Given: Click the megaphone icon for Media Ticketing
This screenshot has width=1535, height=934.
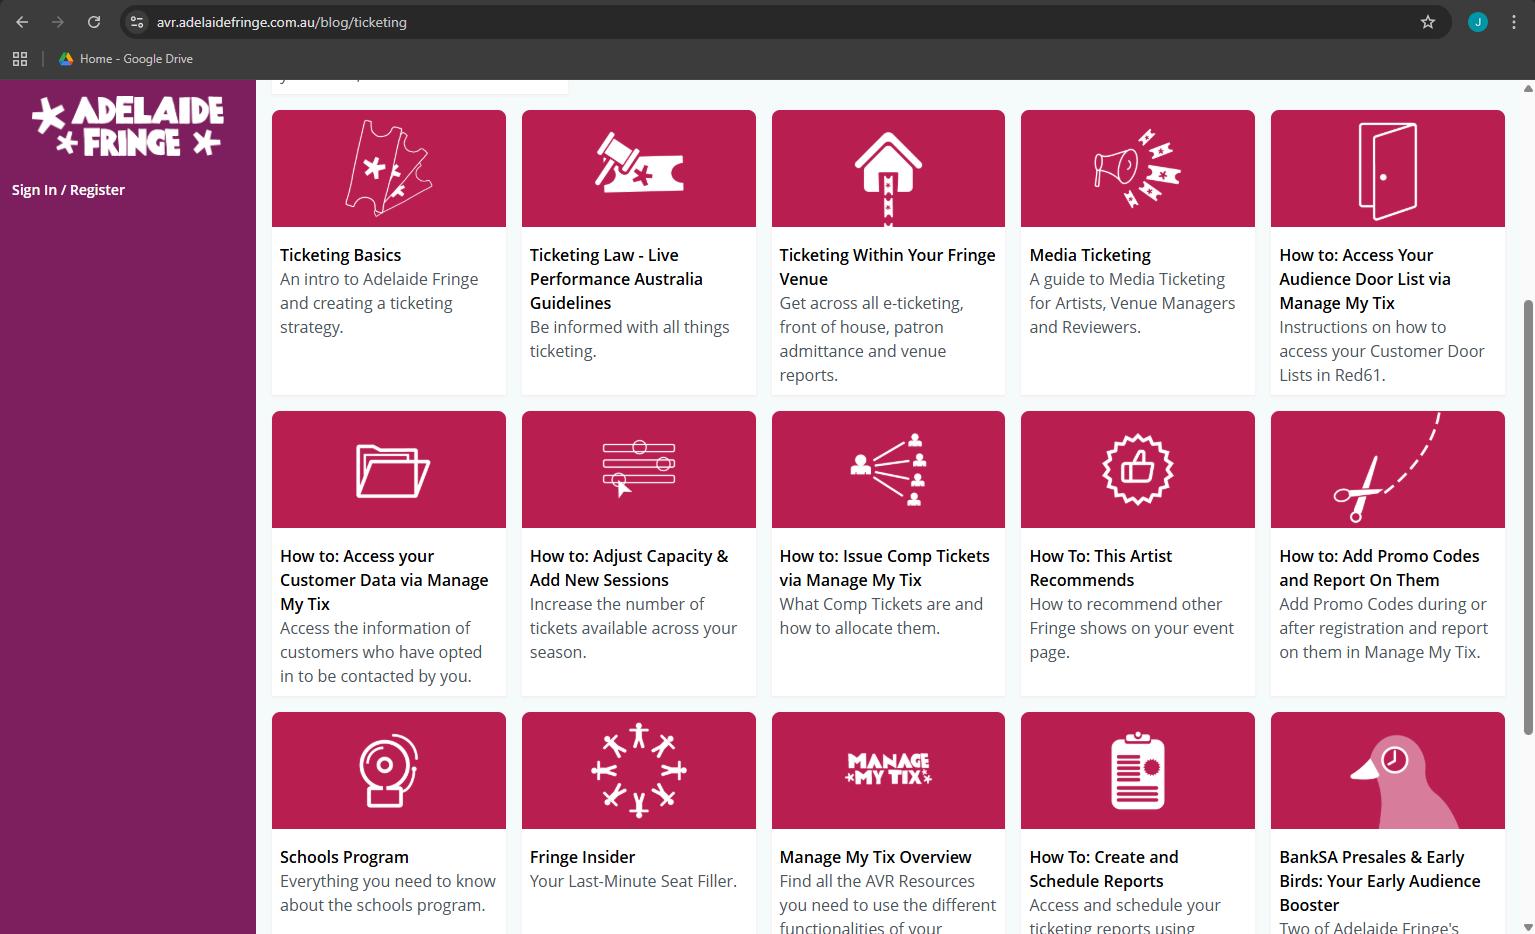Looking at the screenshot, I should tap(1137, 168).
